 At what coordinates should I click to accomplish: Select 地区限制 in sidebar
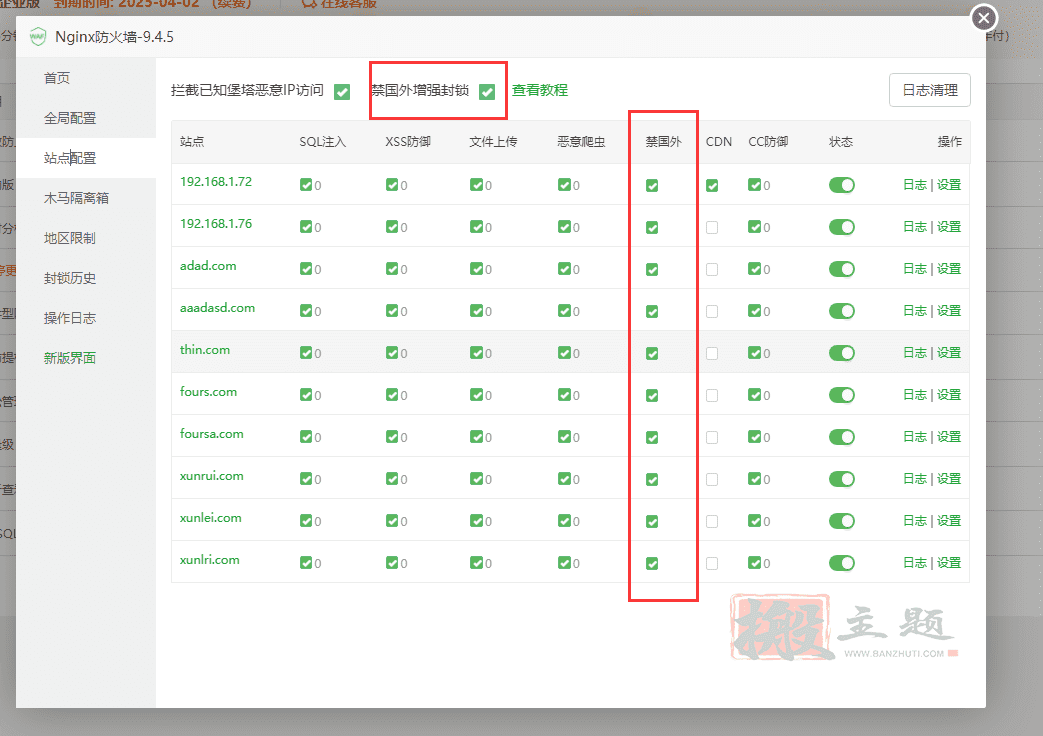pos(70,238)
